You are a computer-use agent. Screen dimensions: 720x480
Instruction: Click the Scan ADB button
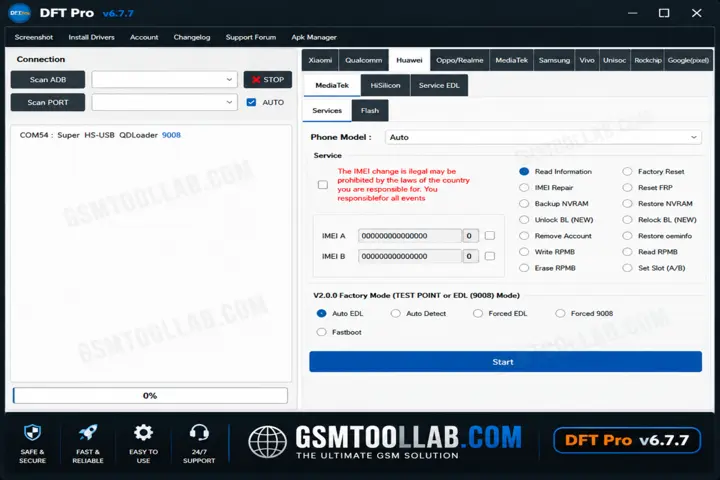(x=48, y=79)
